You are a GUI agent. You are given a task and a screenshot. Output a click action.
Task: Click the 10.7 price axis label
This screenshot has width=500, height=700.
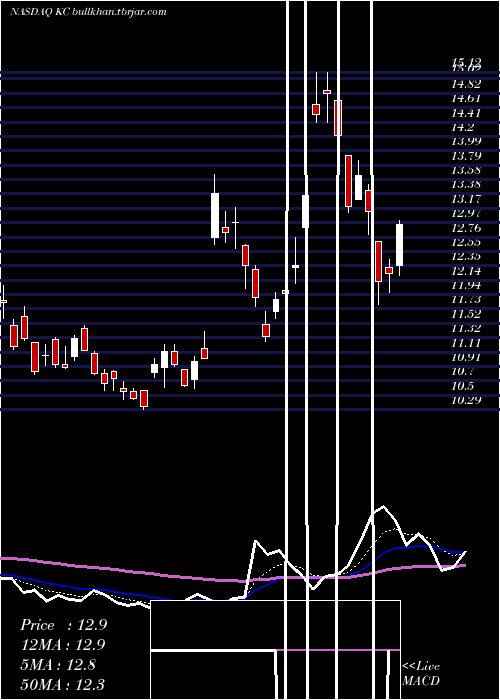462,371
